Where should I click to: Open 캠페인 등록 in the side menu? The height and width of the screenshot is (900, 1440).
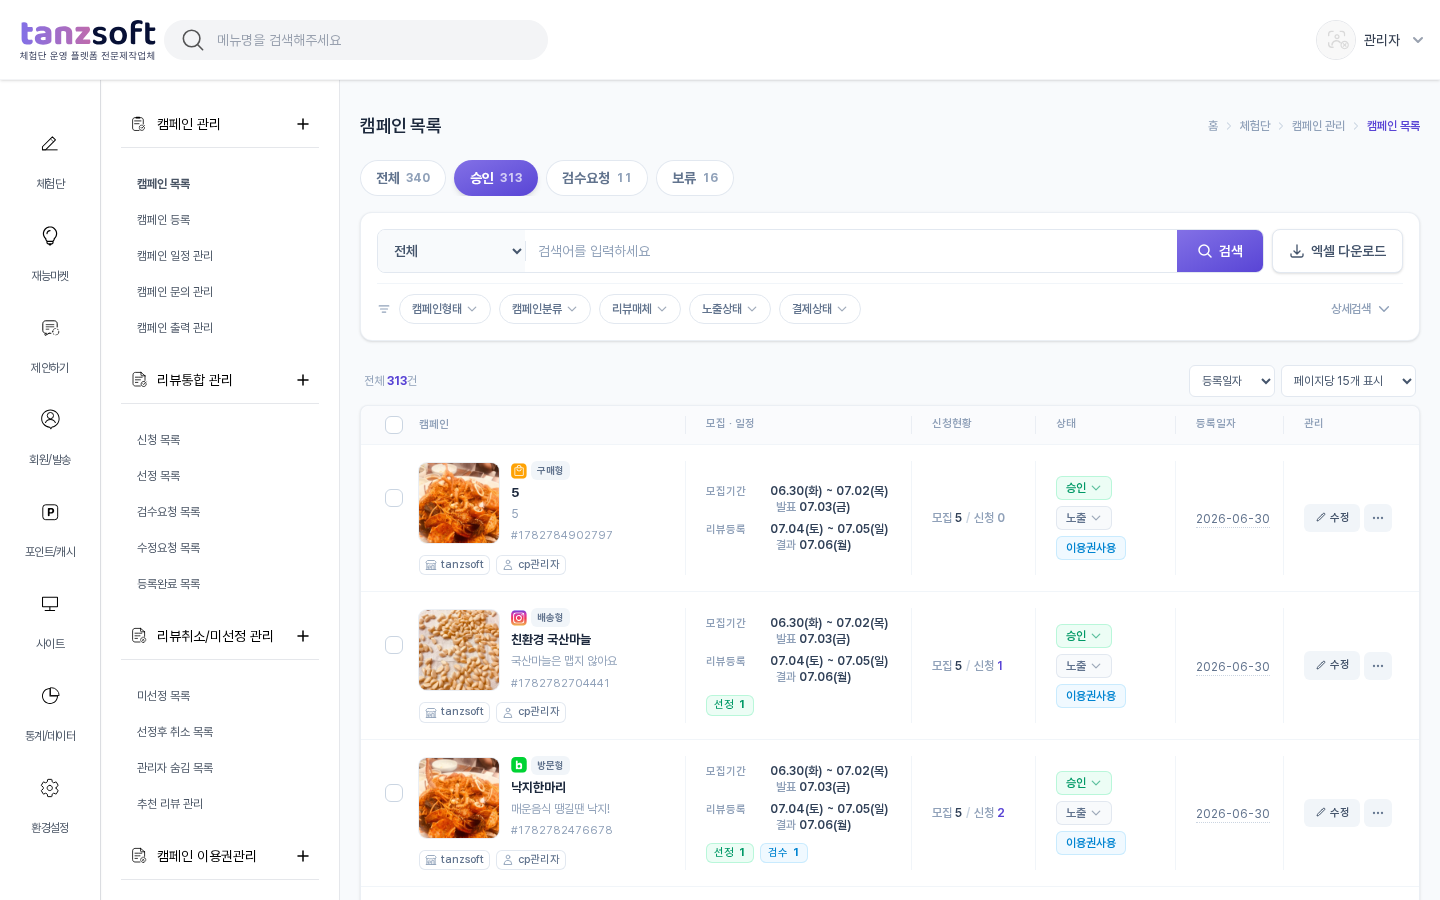click(x=164, y=220)
